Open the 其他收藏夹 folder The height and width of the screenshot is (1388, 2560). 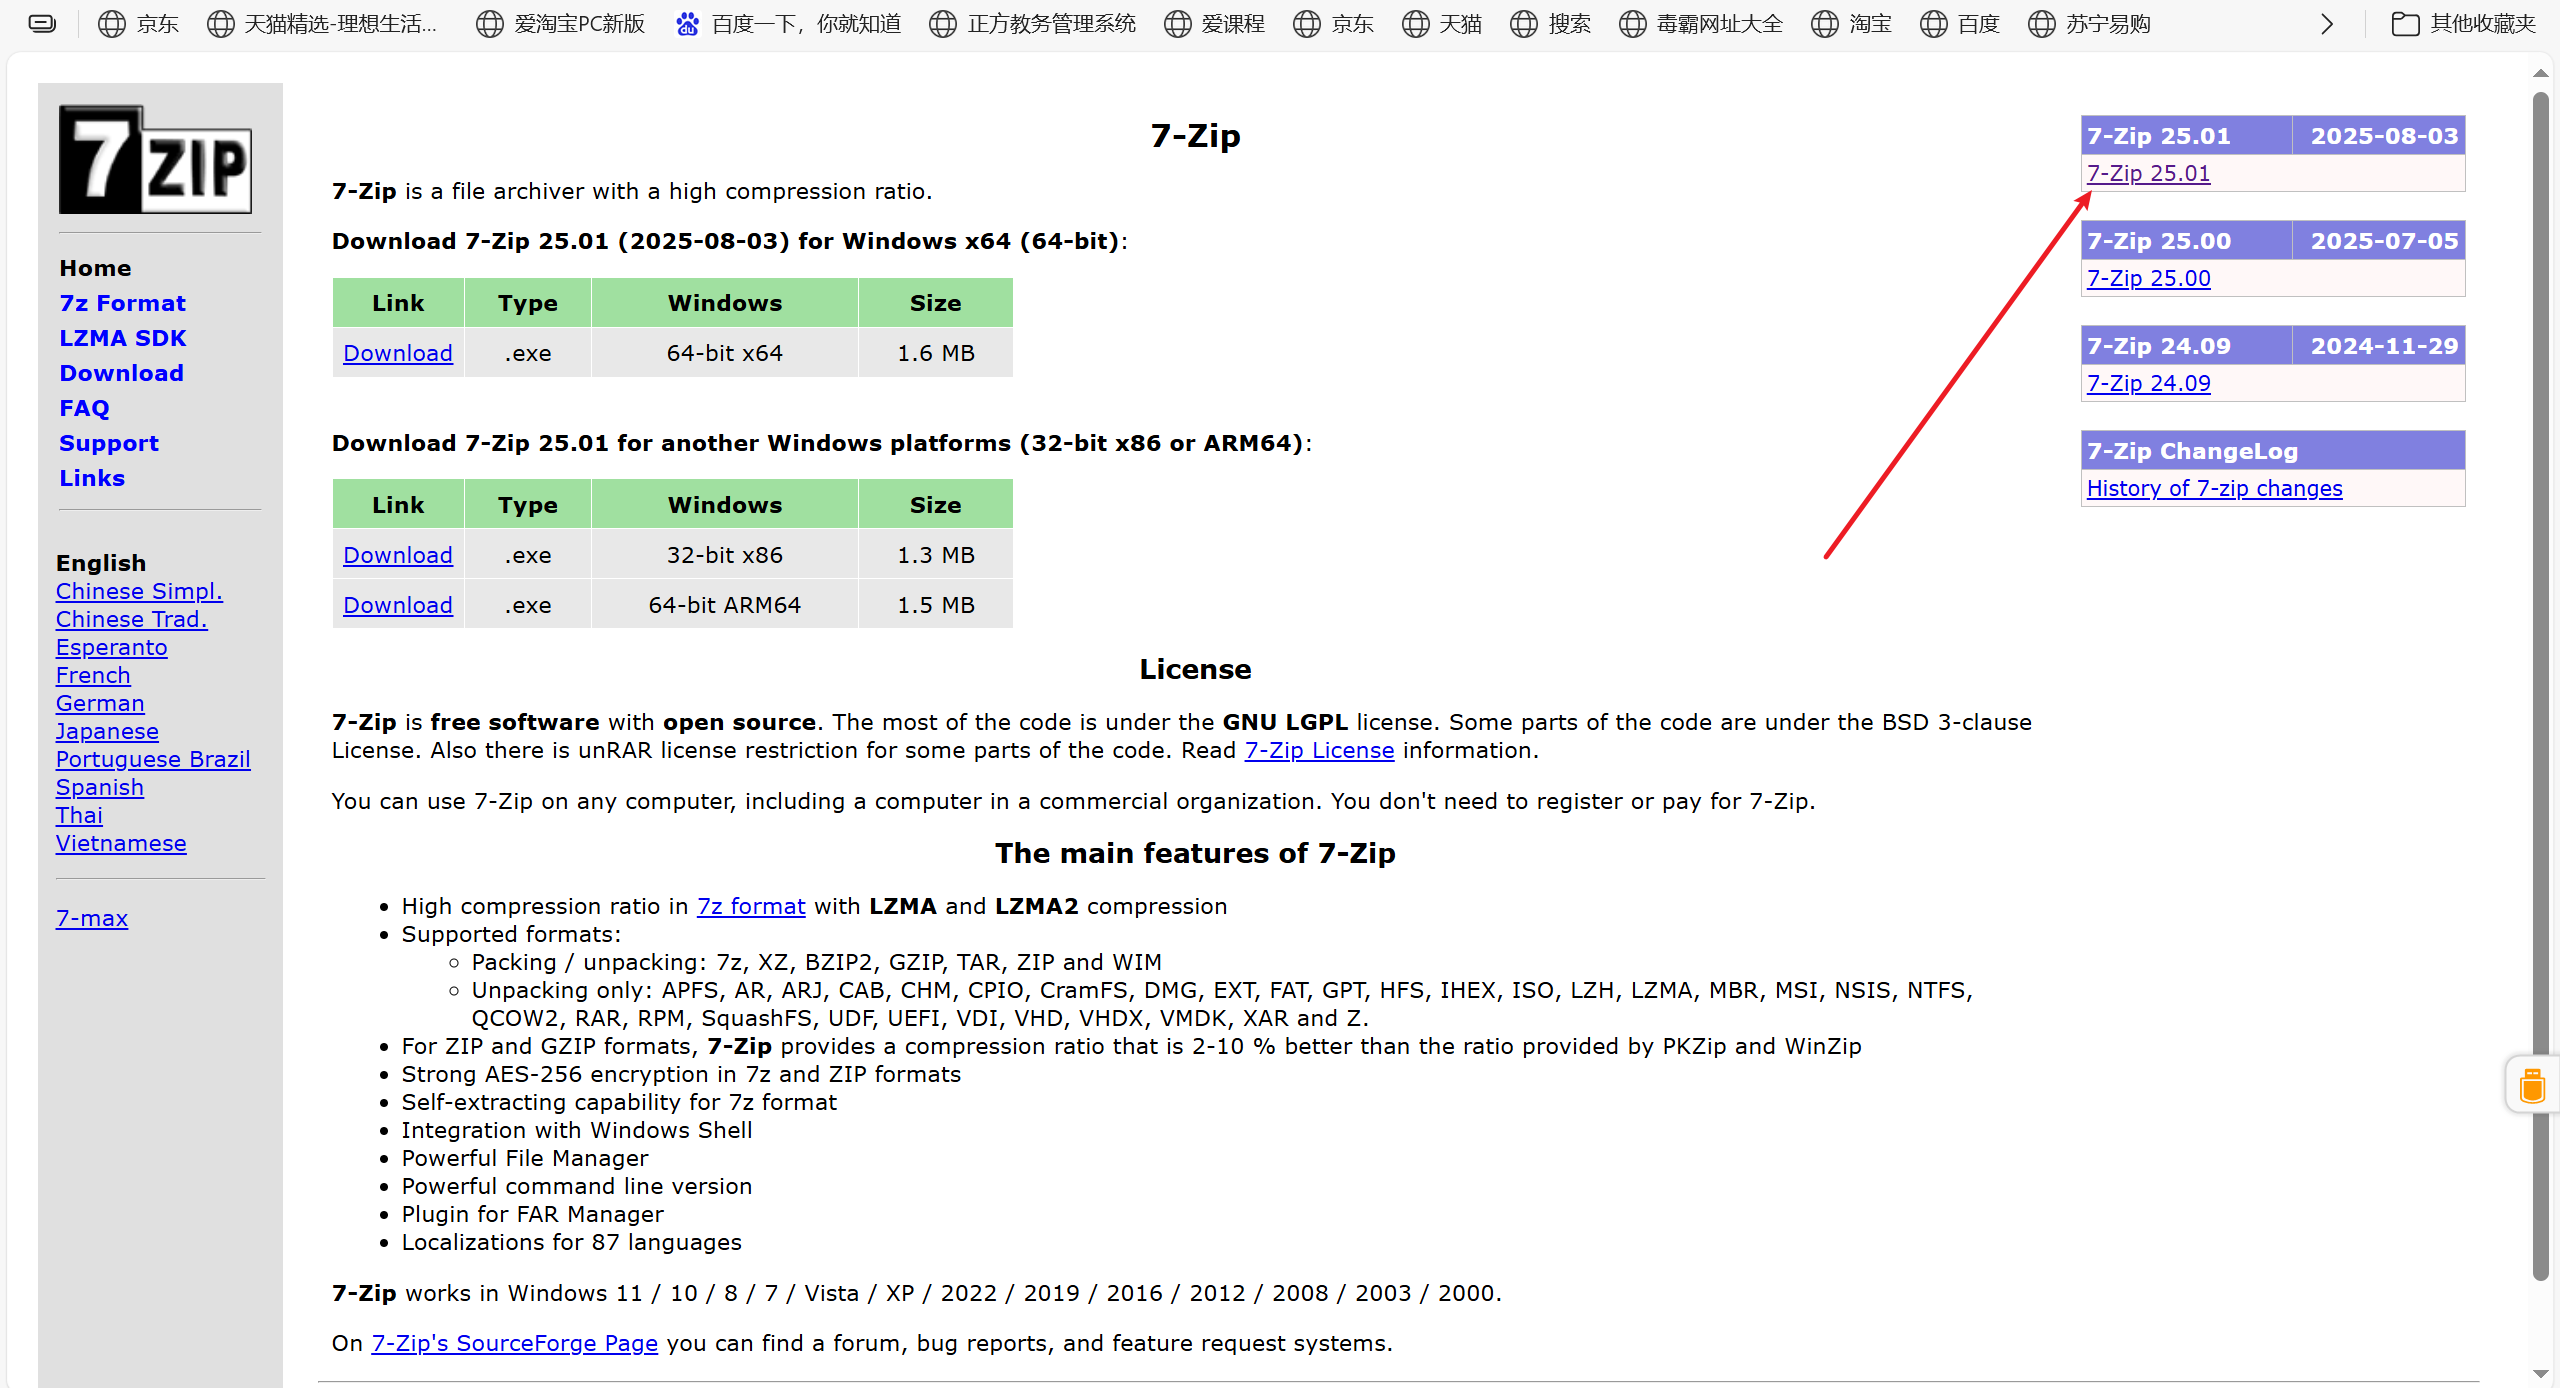pyautogui.click(x=2464, y=24)
